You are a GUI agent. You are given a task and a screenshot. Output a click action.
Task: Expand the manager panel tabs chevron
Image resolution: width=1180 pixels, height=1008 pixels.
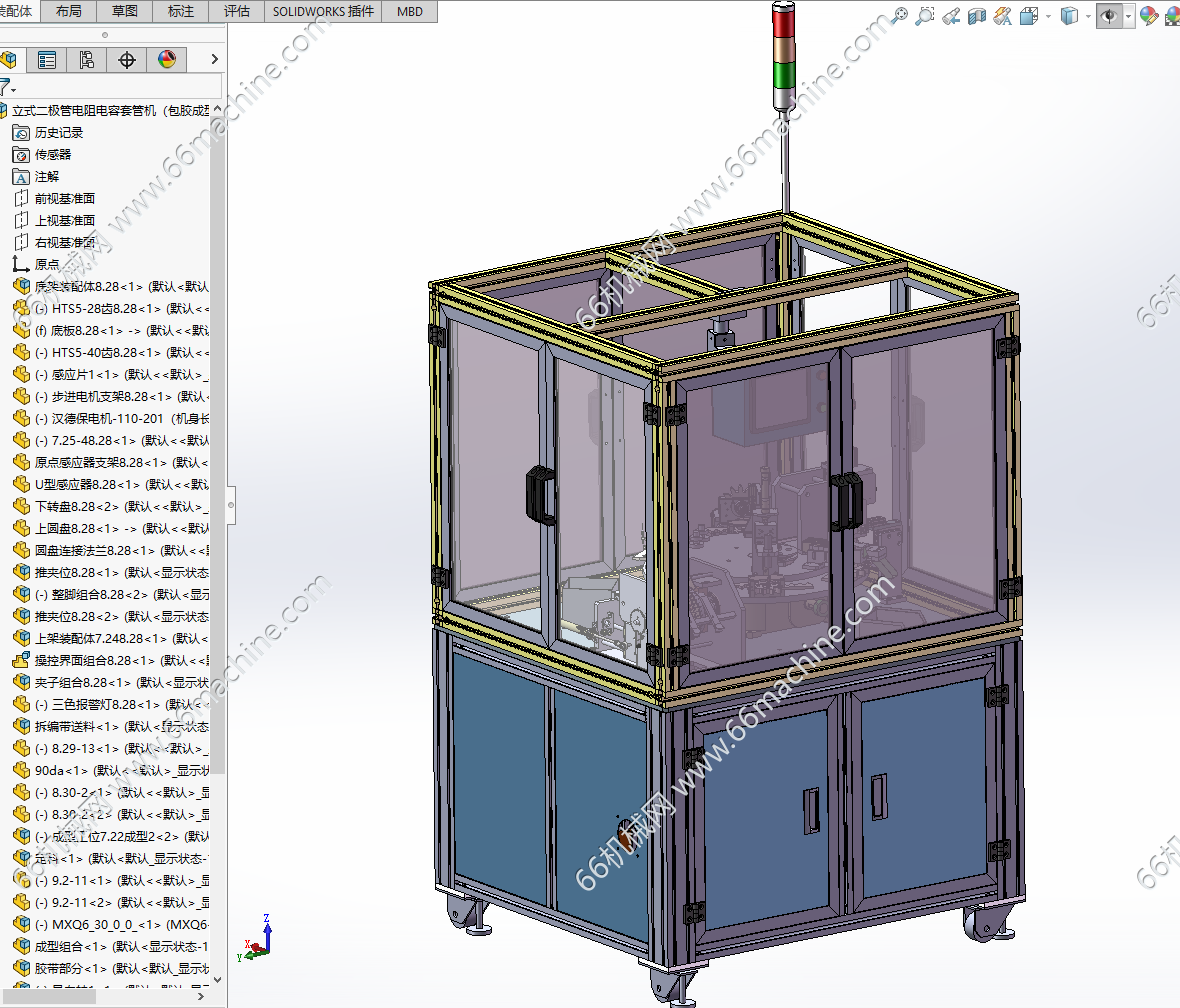[x=214, y=60]
